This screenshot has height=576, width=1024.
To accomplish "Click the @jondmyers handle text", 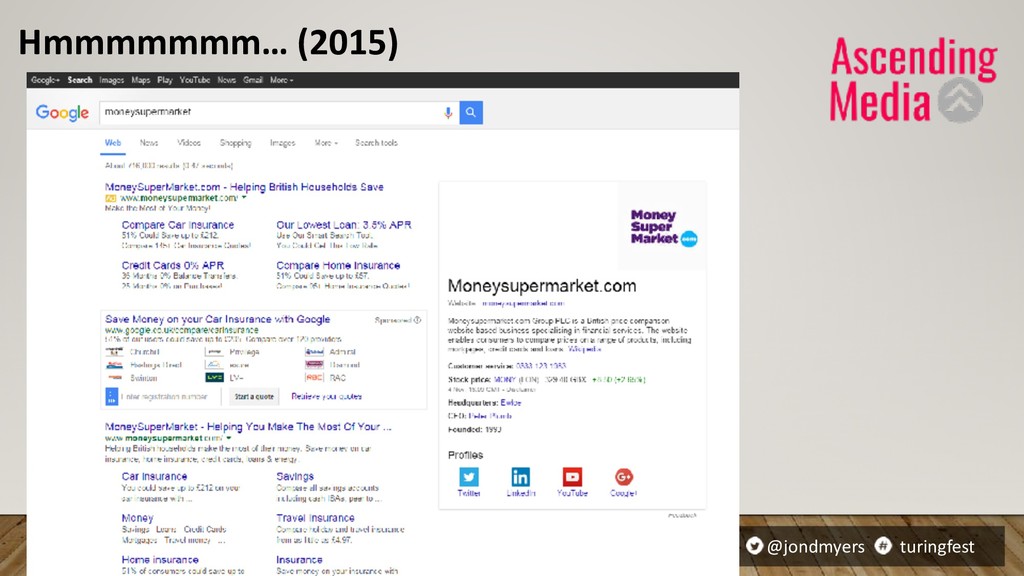I will pos(816,547).
